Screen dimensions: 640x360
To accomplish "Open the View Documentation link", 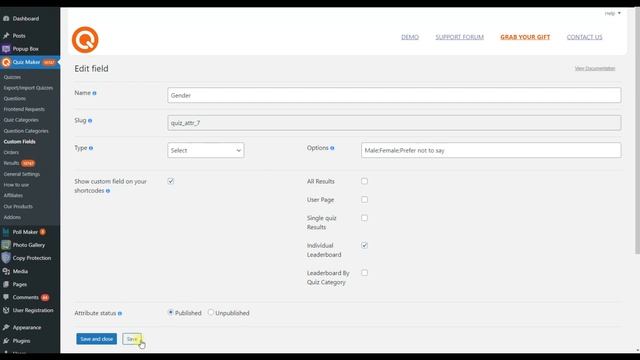I will tap(595, 68).
